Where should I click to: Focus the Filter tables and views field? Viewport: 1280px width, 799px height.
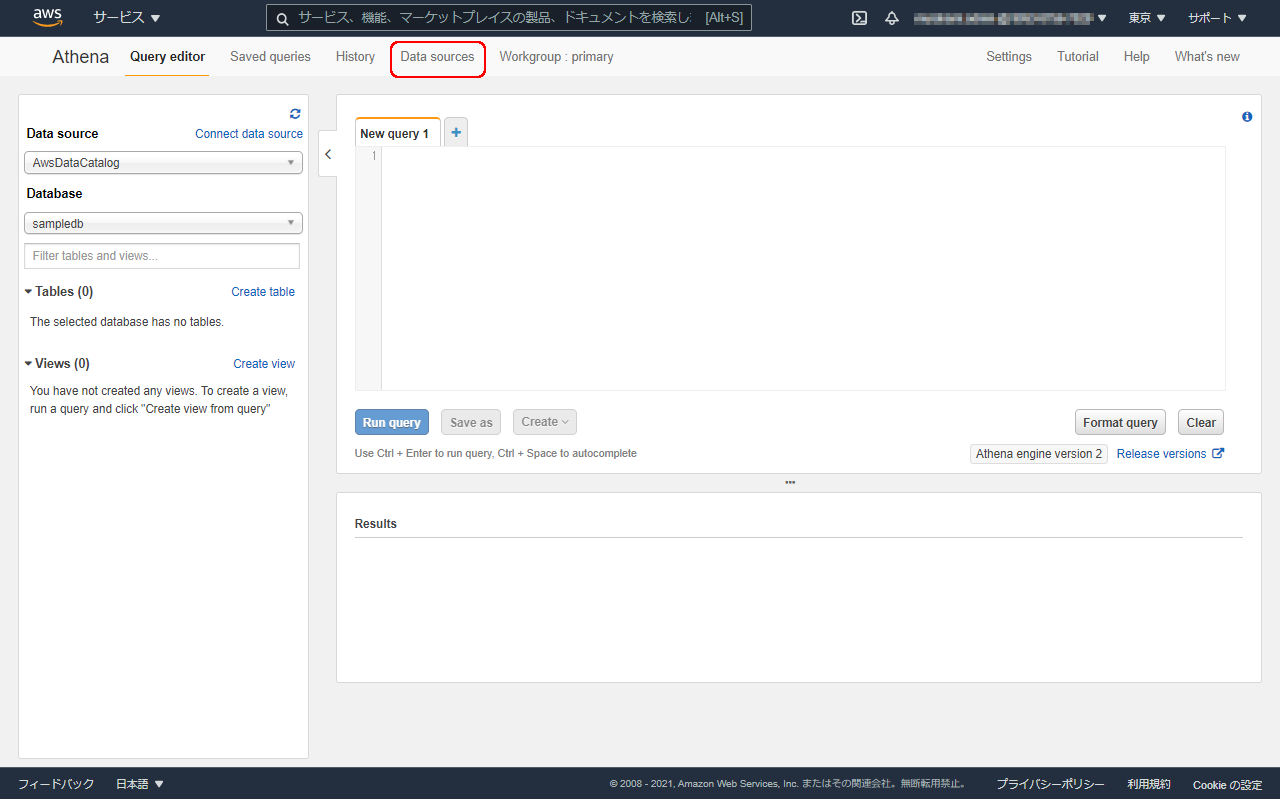tap(162, 256)
